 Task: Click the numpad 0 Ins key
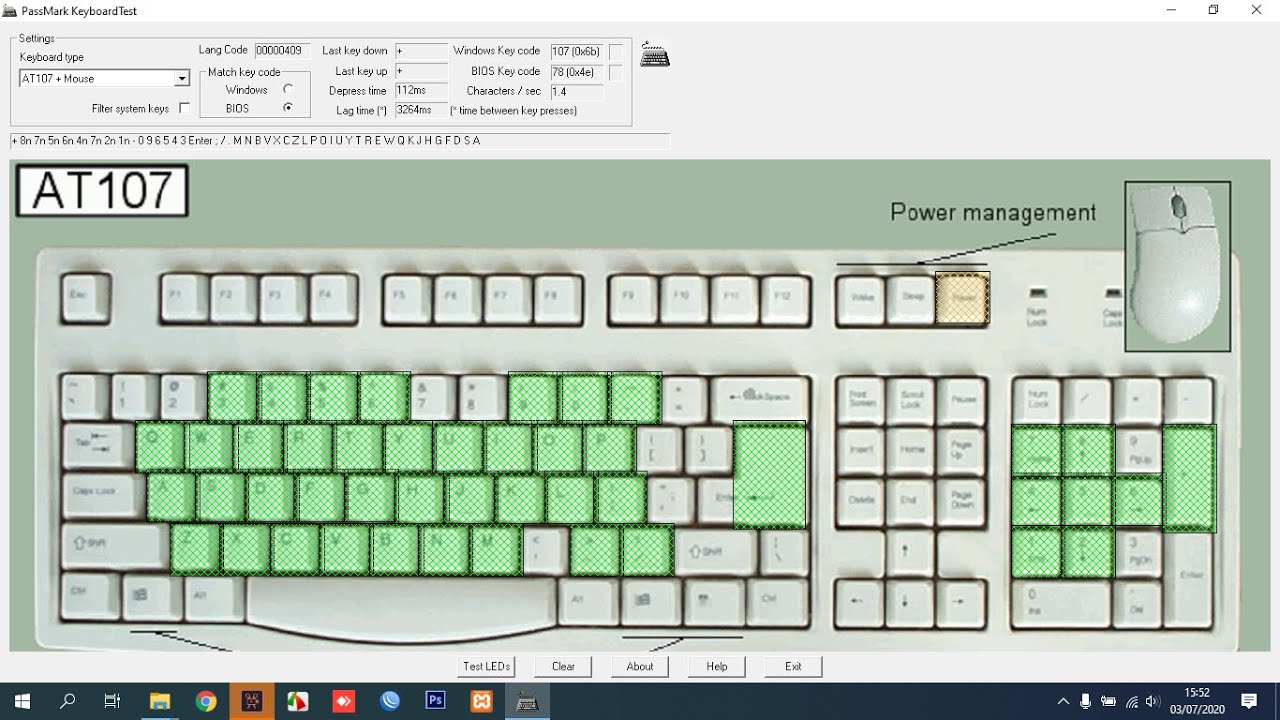point(1062,603)
